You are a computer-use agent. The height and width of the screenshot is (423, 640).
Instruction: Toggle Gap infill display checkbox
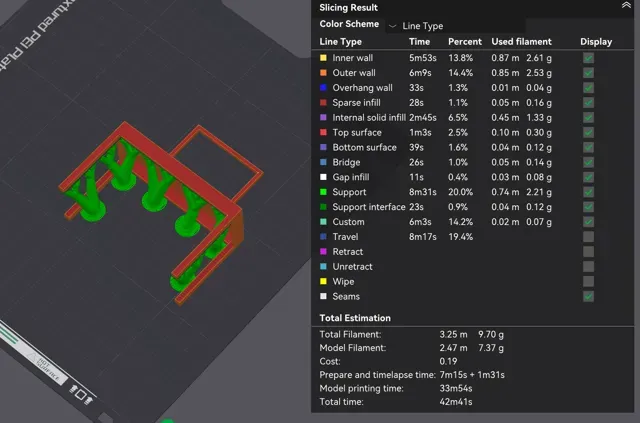588,177
